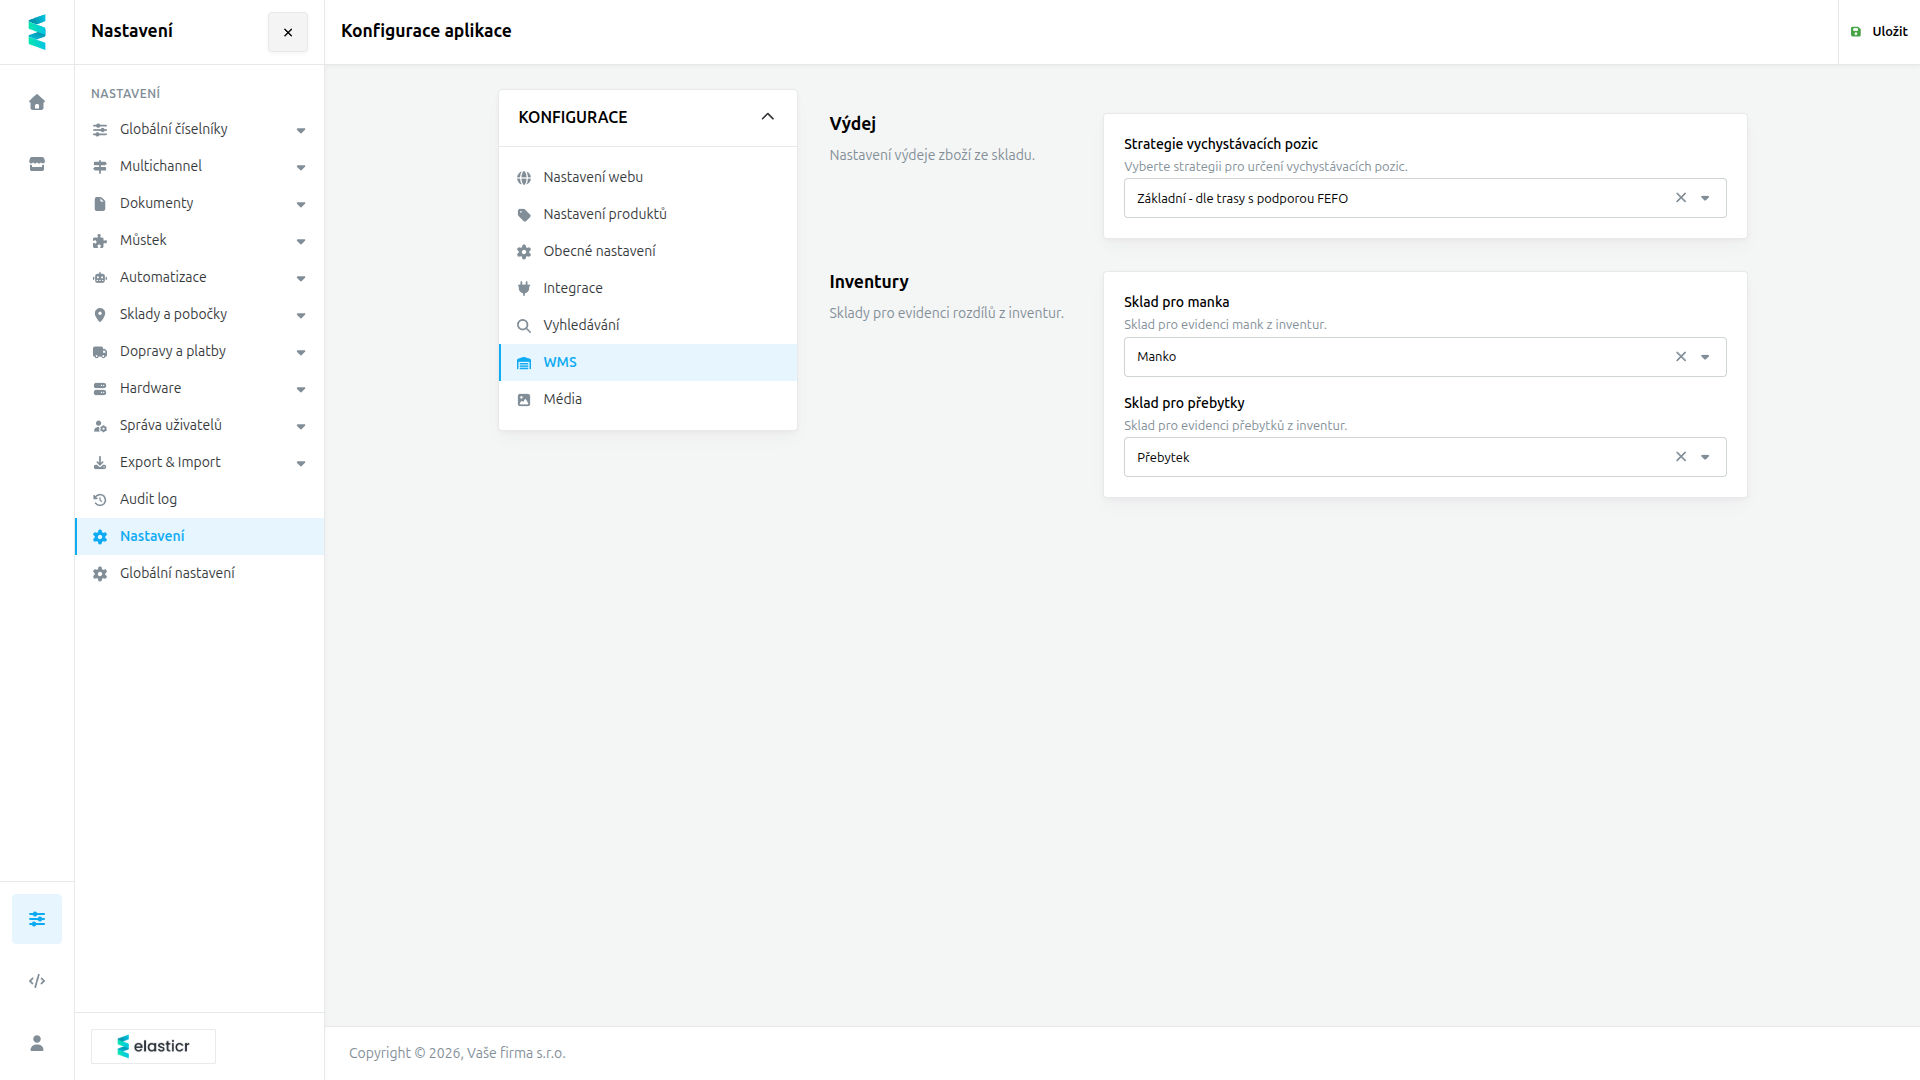
Task: Click the Nastavení produktů tag icon
Action: [524, 215]
